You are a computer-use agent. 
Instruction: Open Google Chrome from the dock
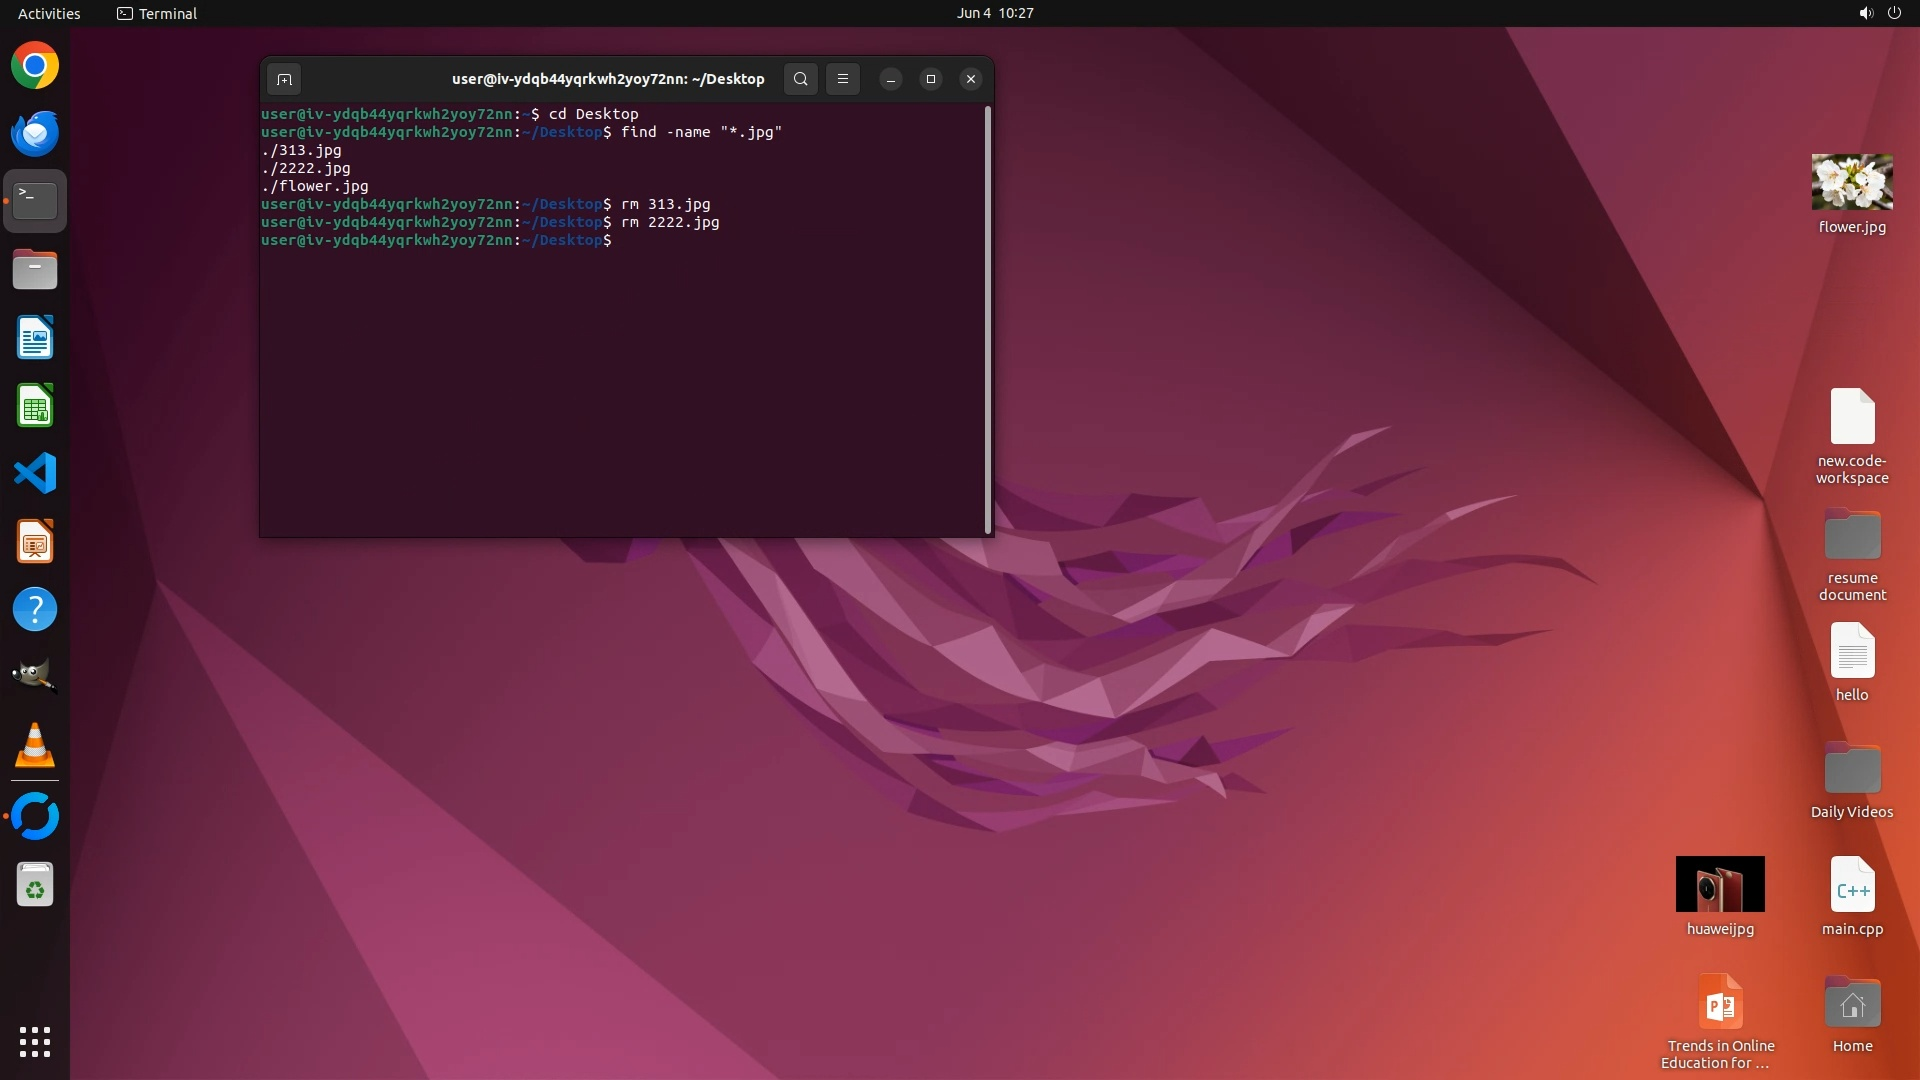[35, 66]
